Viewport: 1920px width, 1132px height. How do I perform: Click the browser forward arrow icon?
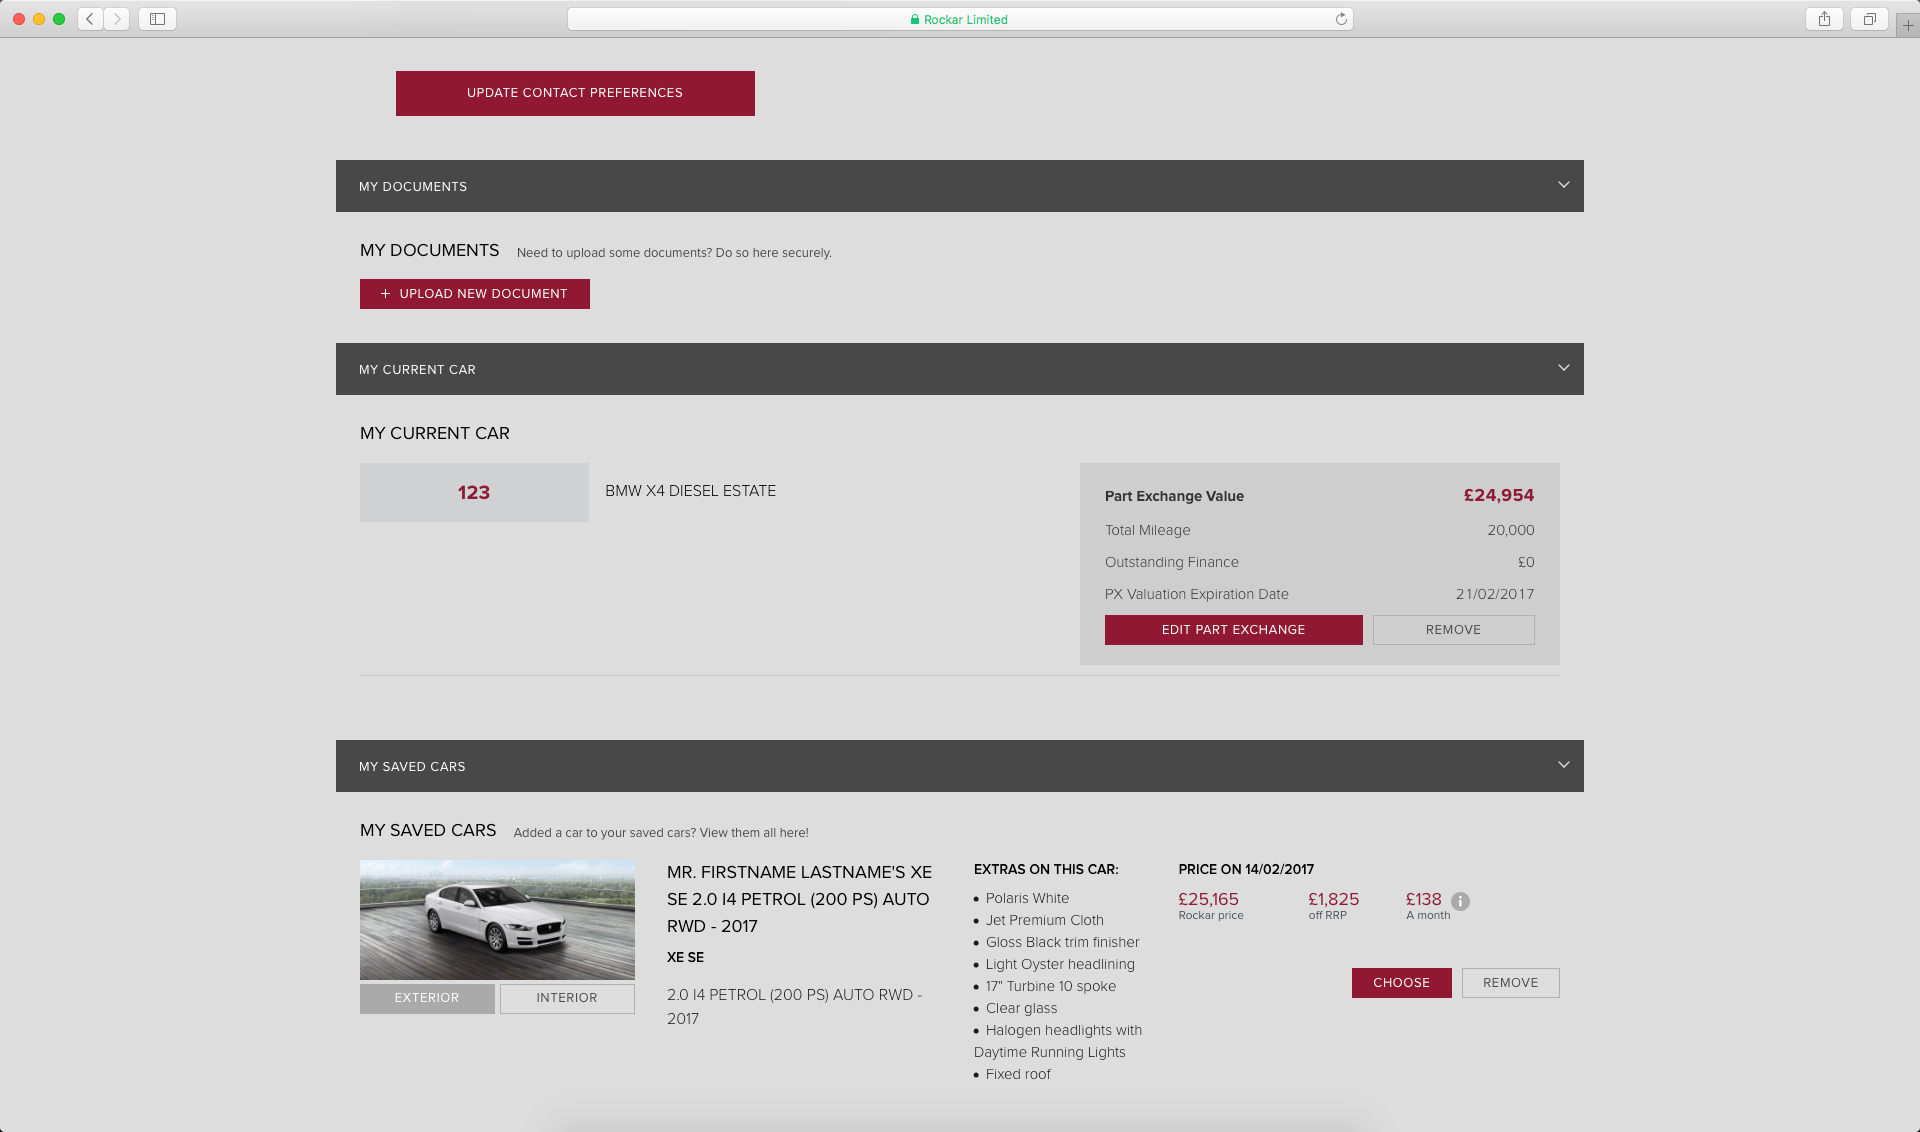117,19
